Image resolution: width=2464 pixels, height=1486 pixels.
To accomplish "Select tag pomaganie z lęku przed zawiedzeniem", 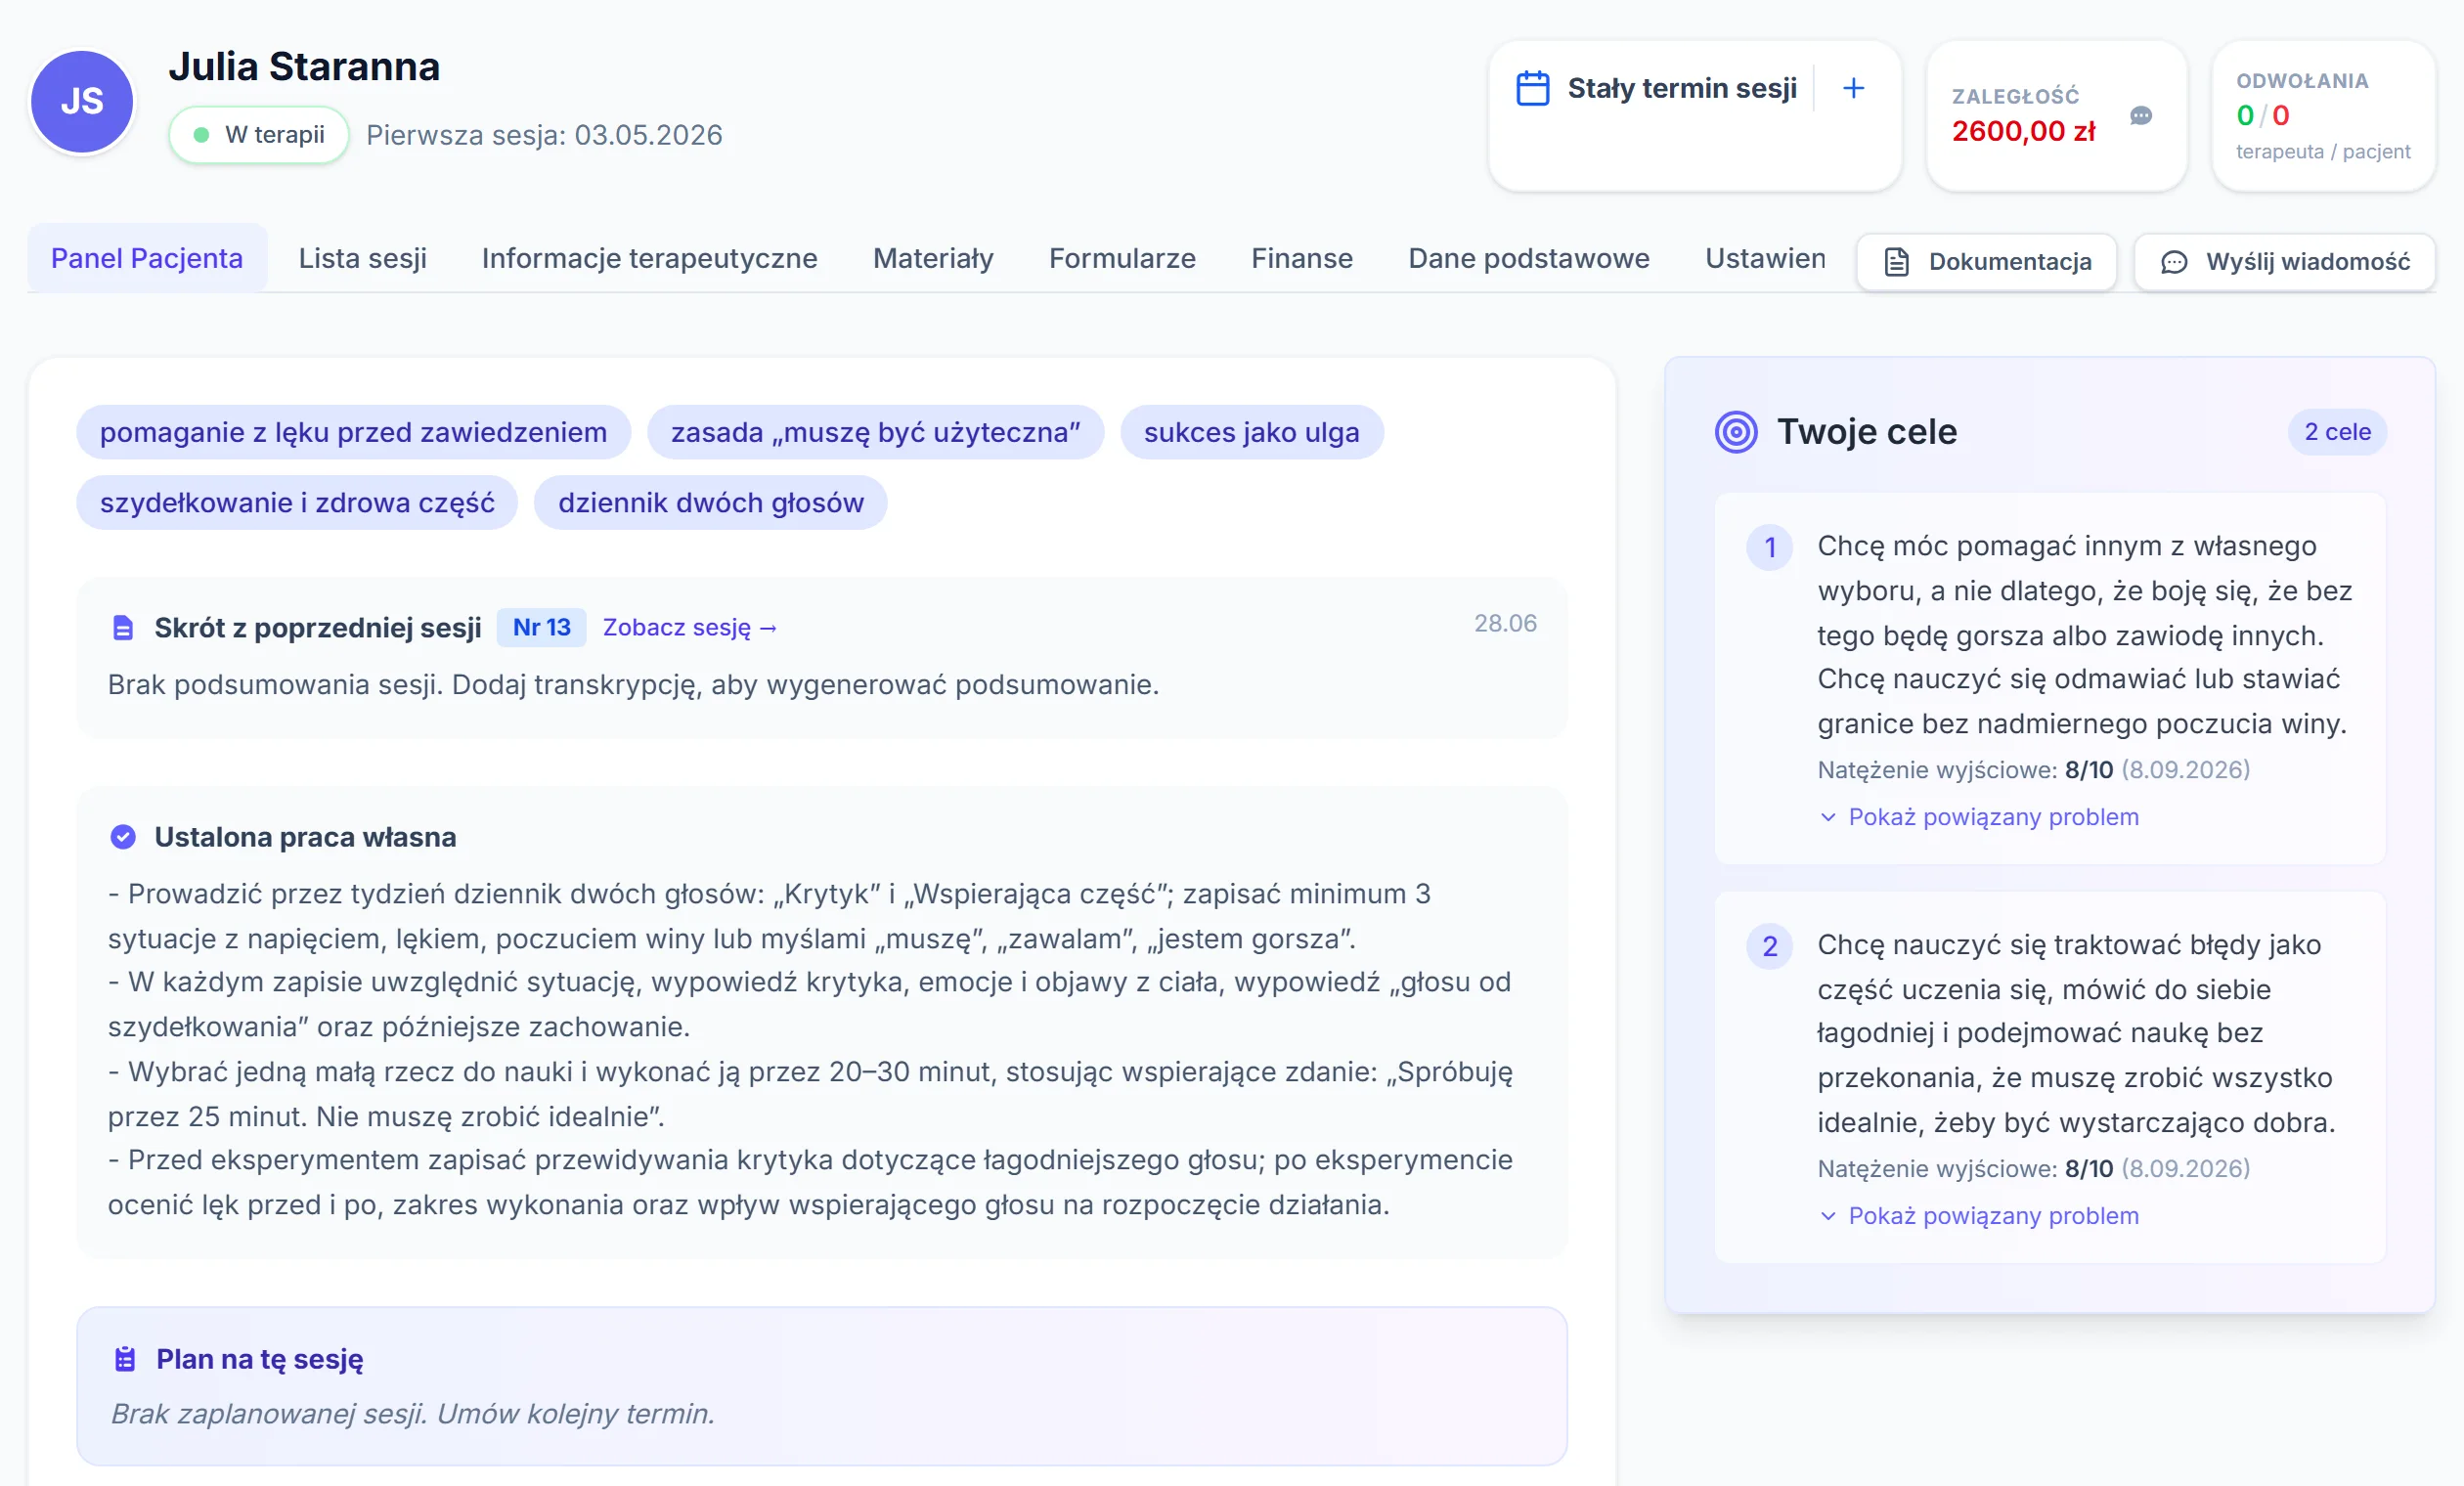I will (353, 432).
